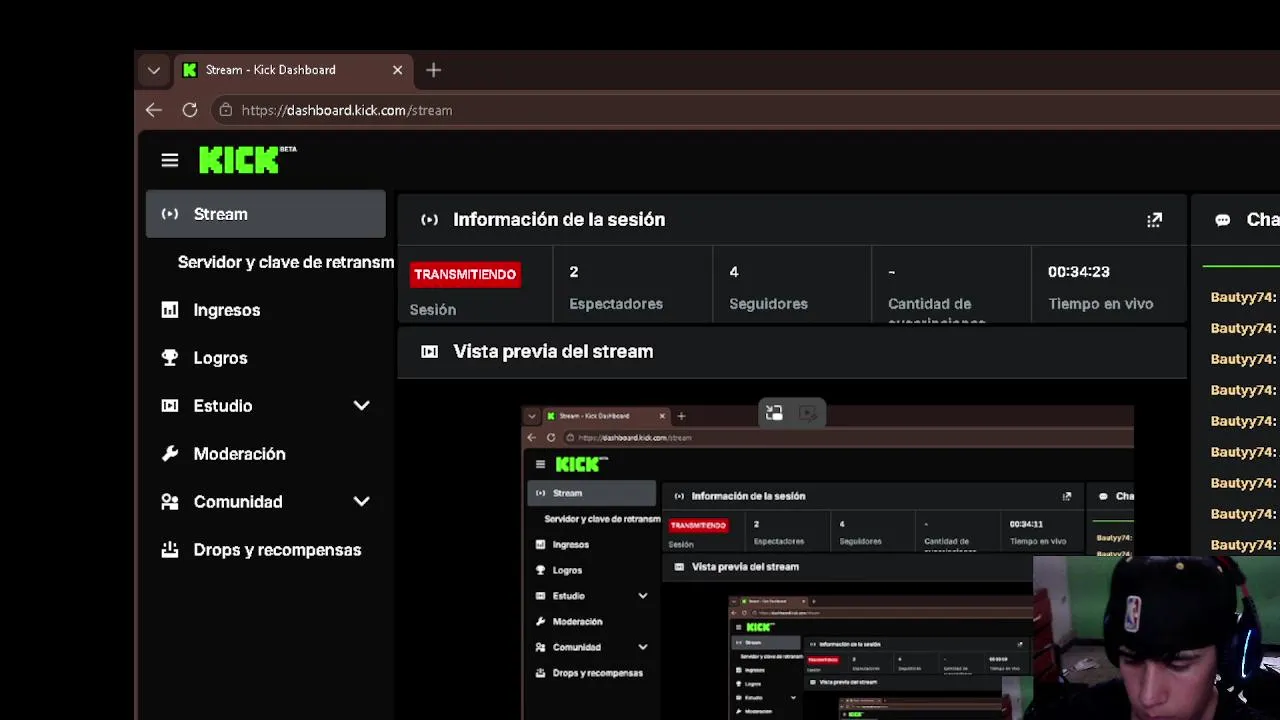The height and width of the screenshot is (720, 1280).
Task: Click the Logros trophy icon
Action: tap(170, 358)
